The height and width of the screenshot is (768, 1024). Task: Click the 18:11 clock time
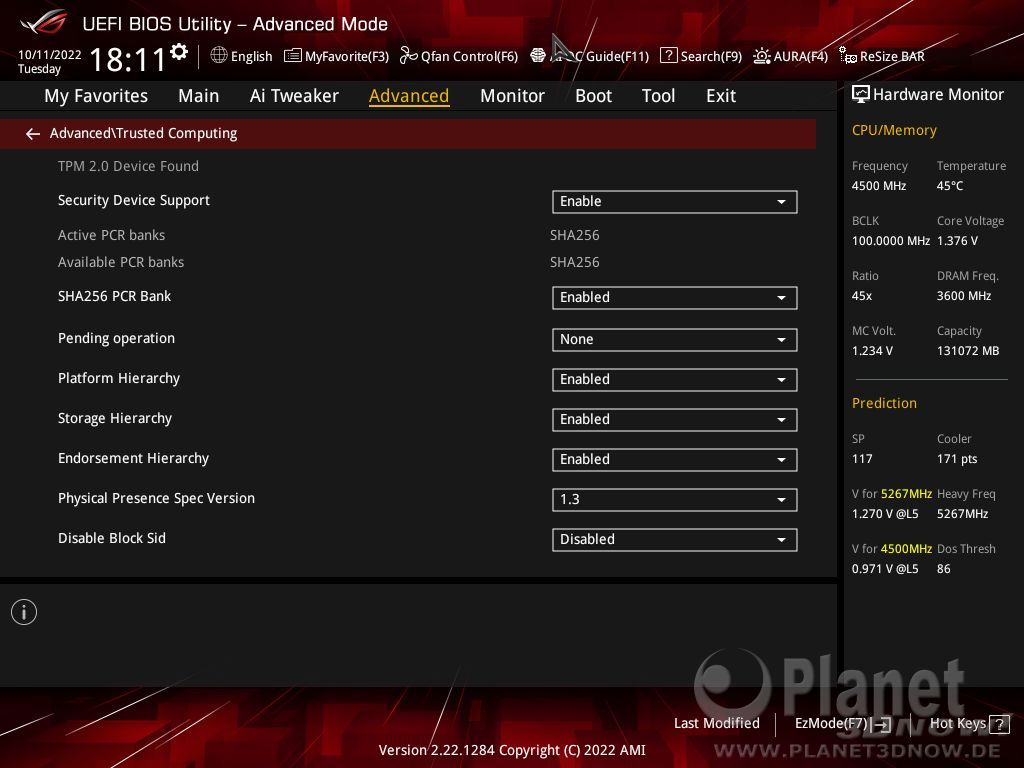pyautogui.click(x=127, y=59)
